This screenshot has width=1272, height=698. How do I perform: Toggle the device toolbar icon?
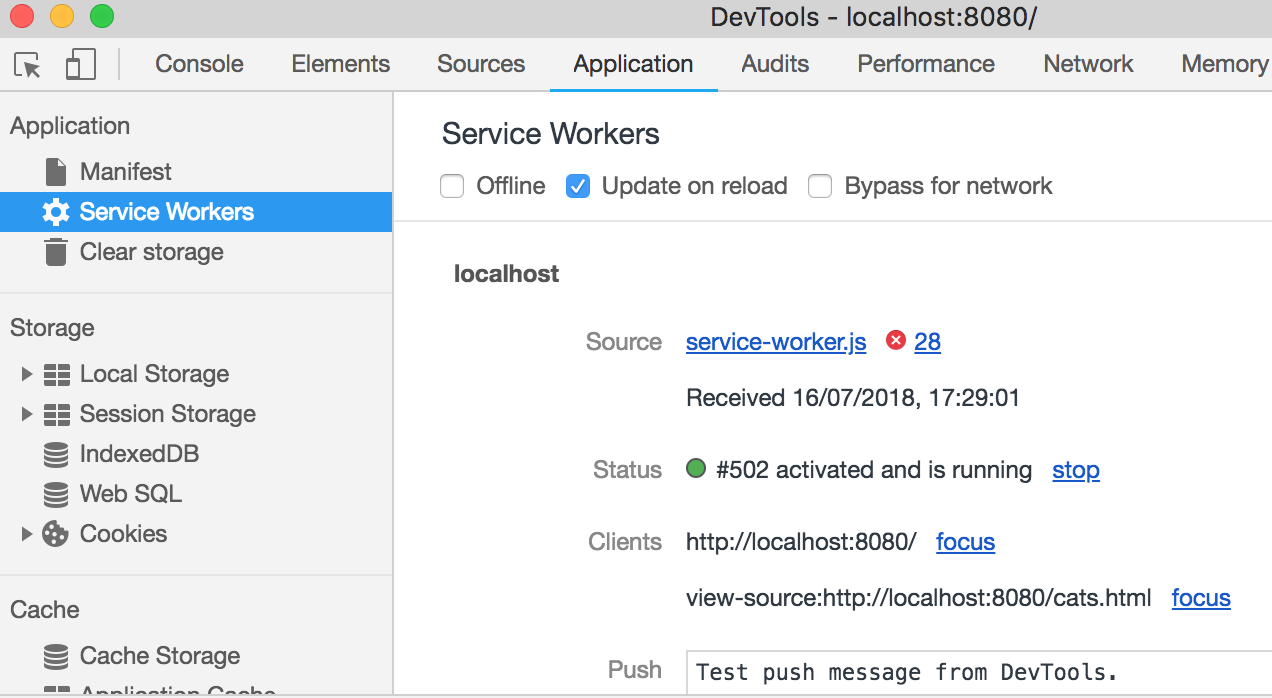pyautogui.click(x=81, y=63)
